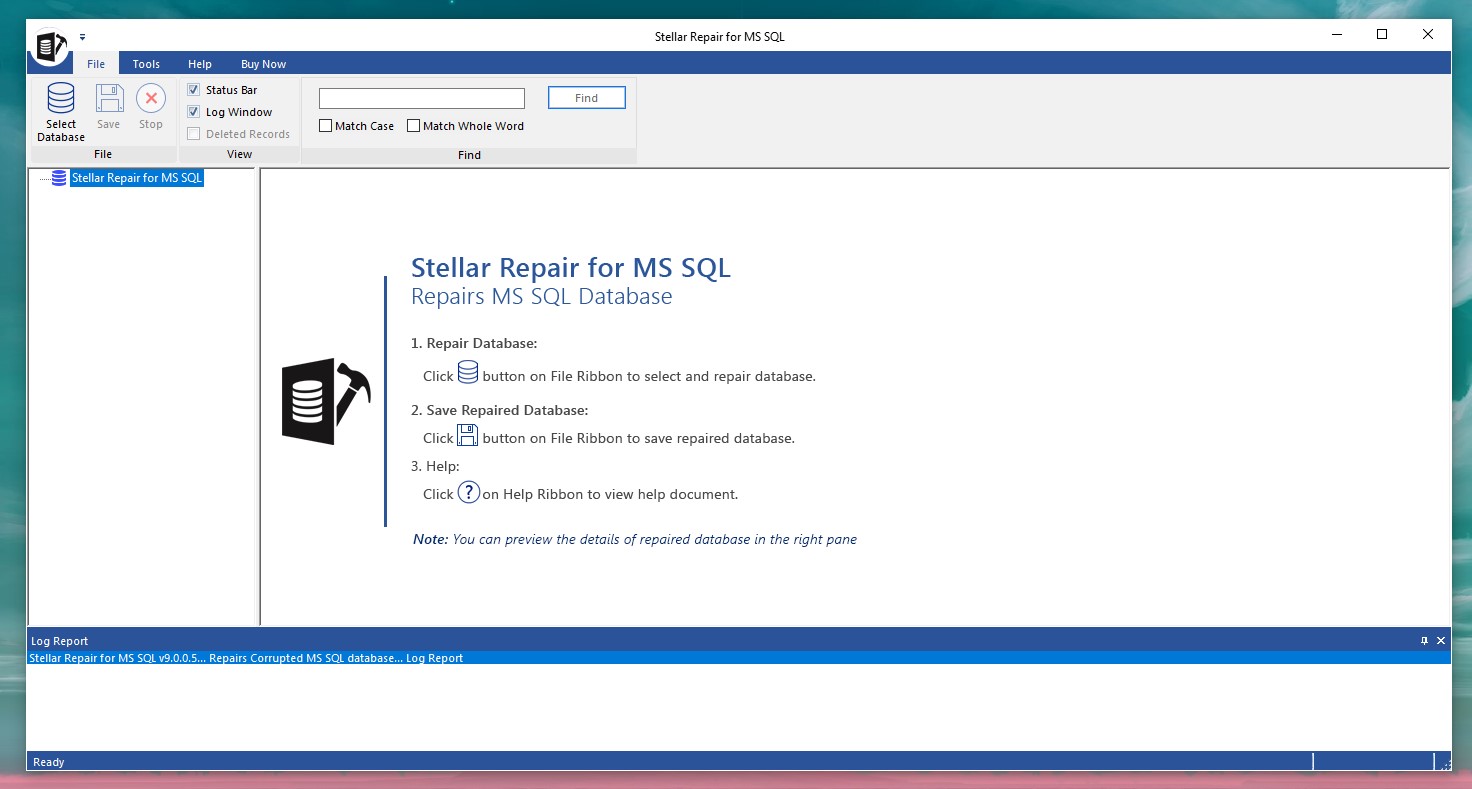Click the large hammer database logo
The height and width of the screenshot is (789, 1472).
tap(326, 401)
